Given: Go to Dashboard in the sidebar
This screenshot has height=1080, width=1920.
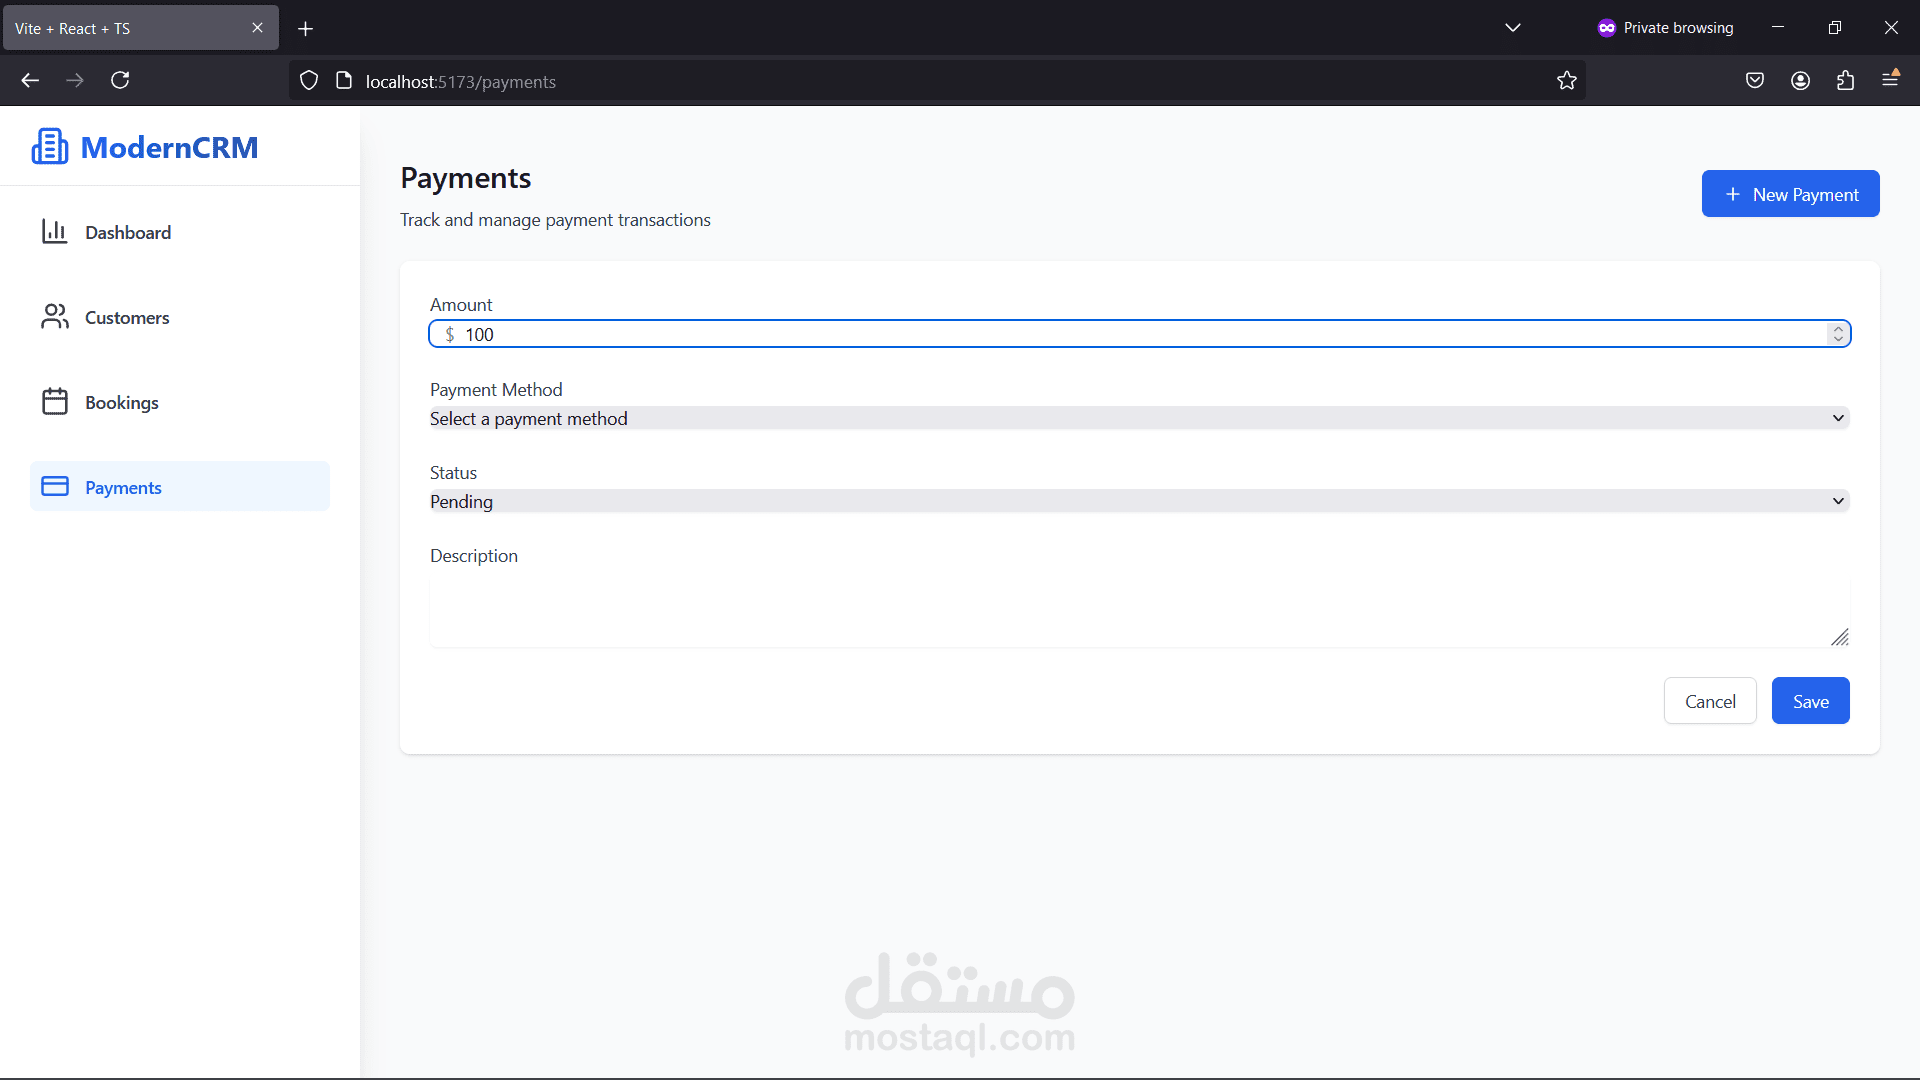Looking at the screenshot, I should tap(128, 232).
